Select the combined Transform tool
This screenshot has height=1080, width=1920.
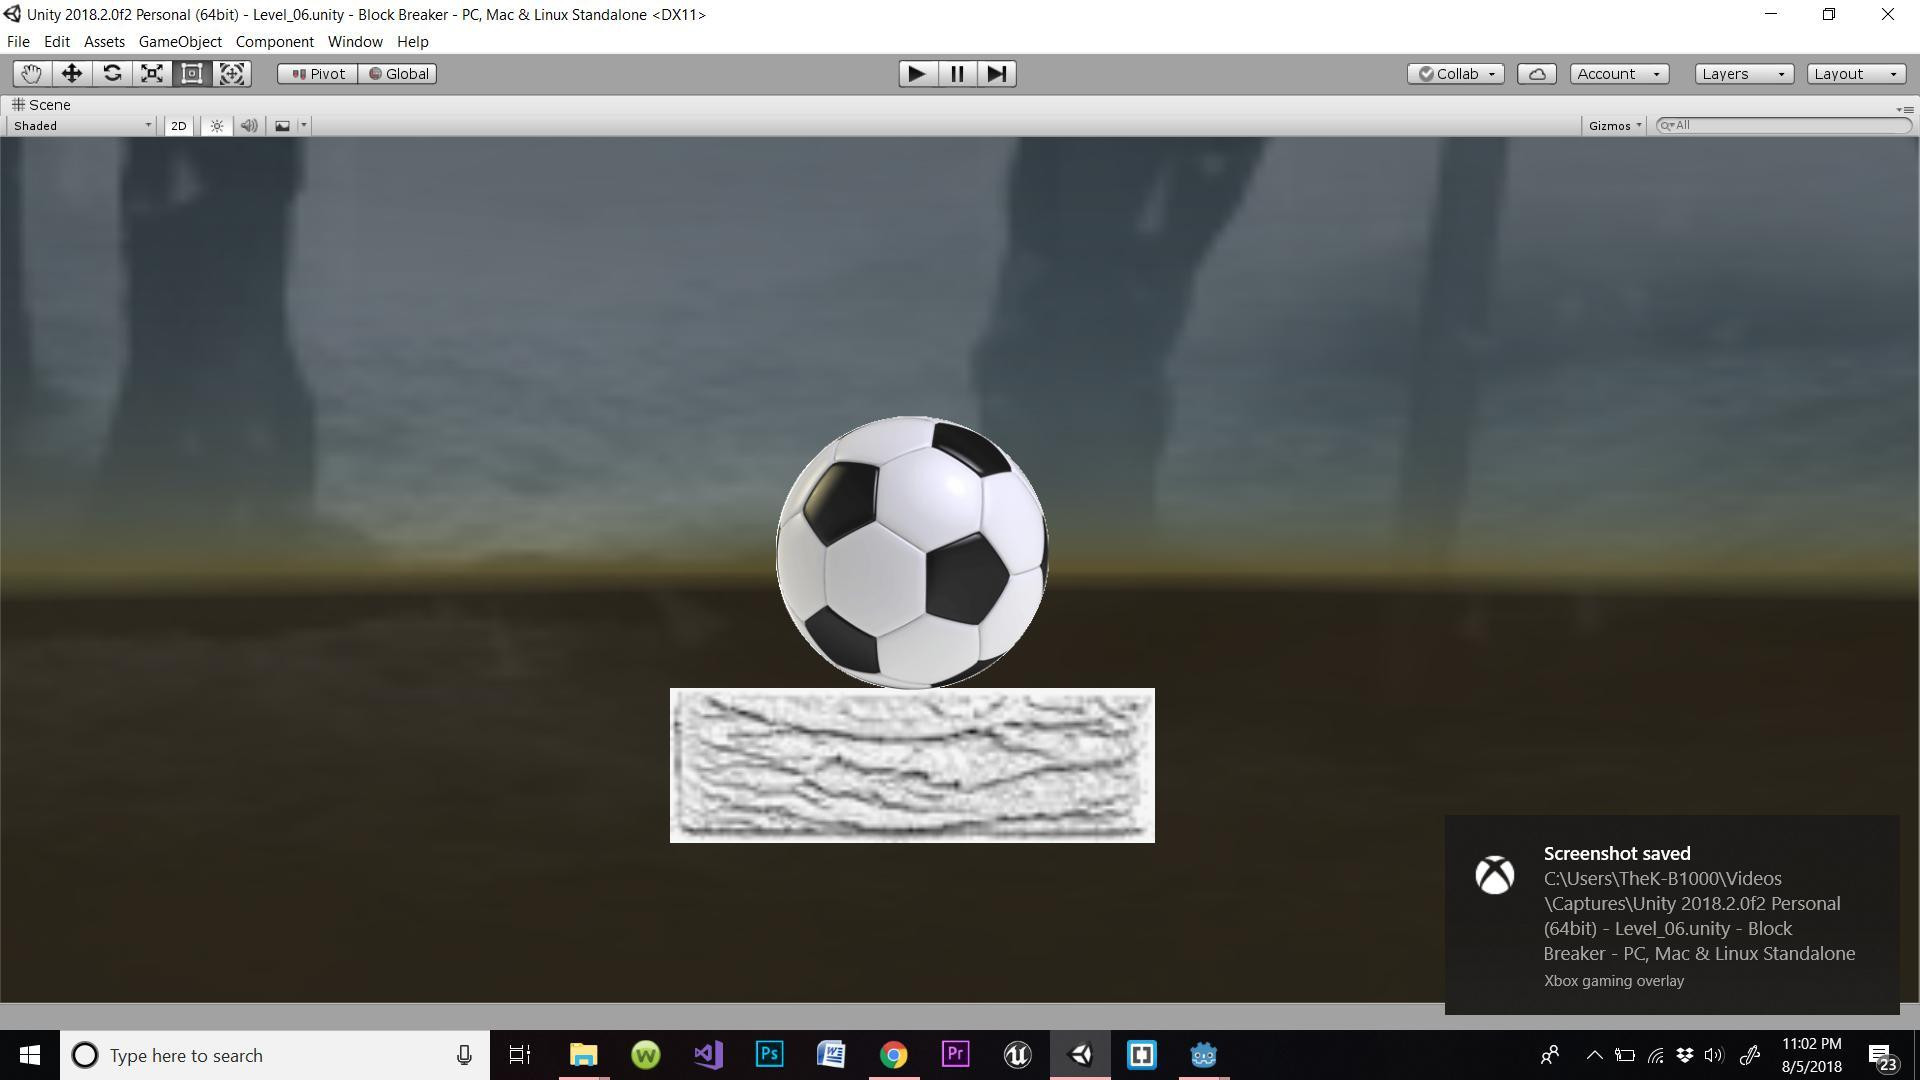tap(232, 74)
